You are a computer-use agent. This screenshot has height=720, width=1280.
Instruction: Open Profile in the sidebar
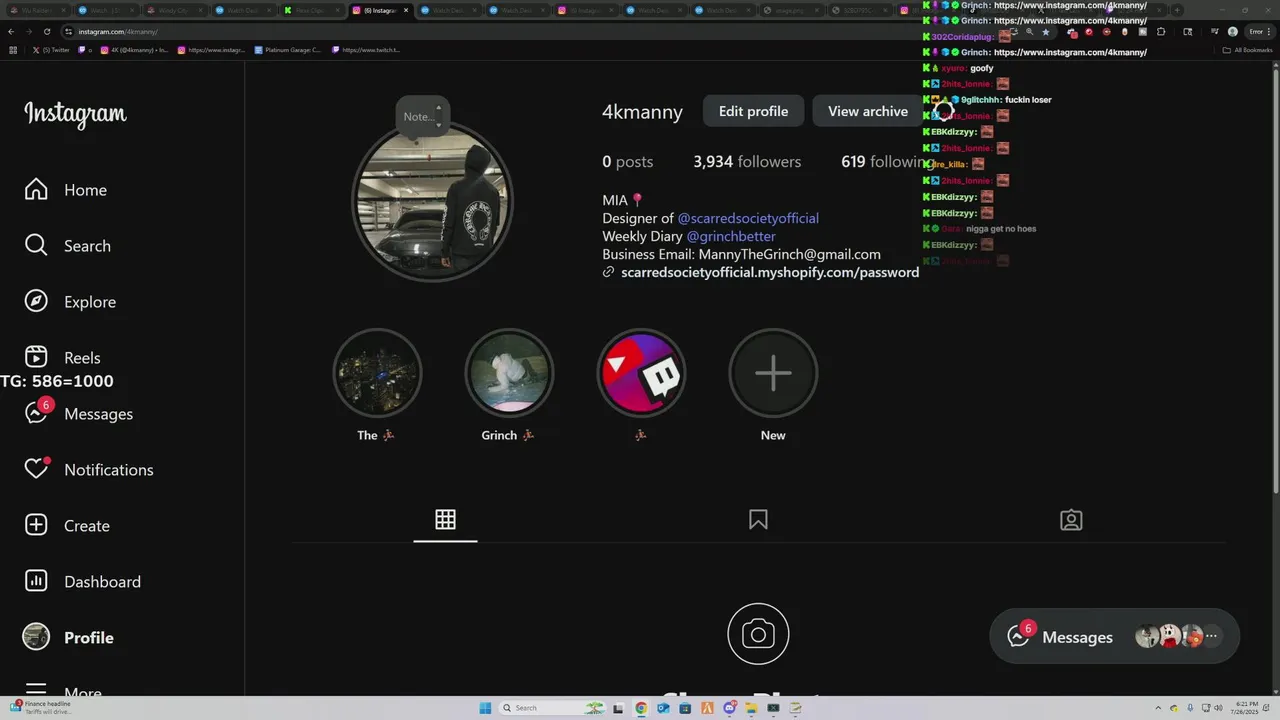(x=69, y=637)
